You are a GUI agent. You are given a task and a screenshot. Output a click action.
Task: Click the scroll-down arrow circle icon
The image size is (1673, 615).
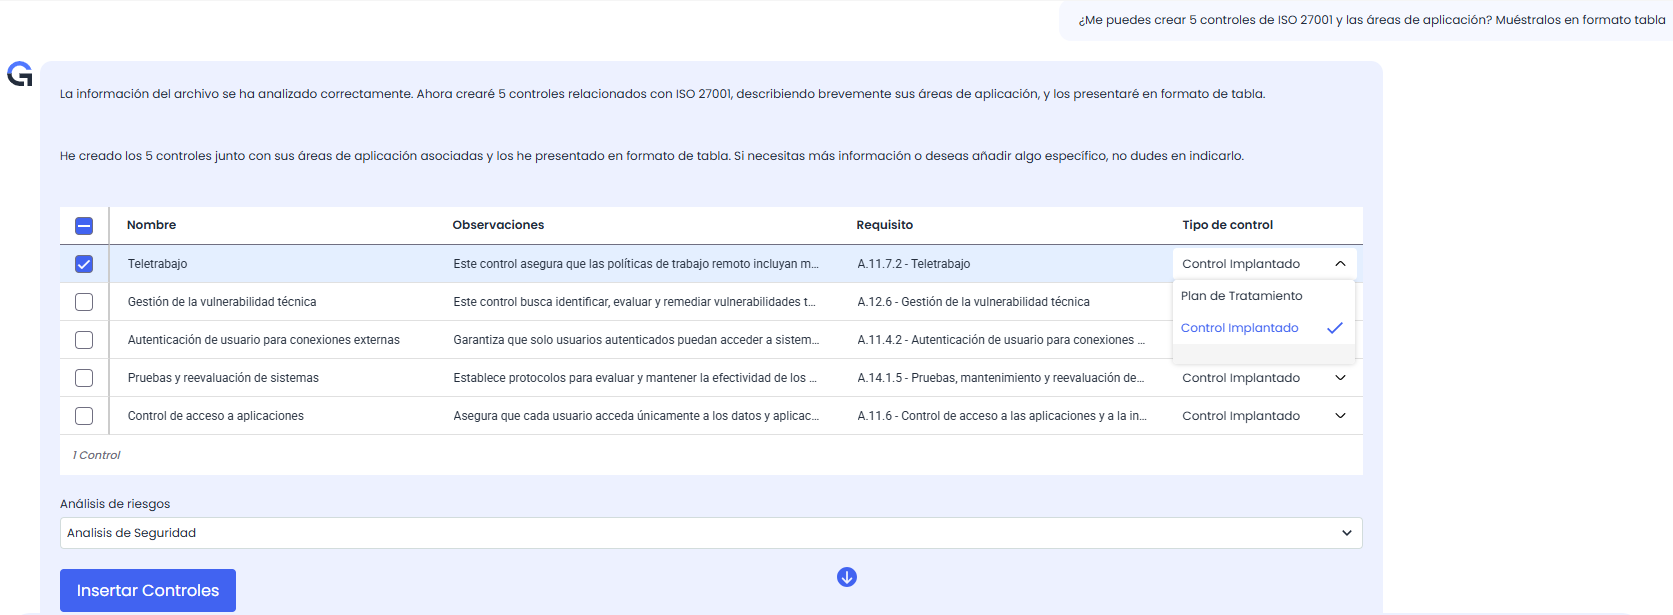coord(847,577)
